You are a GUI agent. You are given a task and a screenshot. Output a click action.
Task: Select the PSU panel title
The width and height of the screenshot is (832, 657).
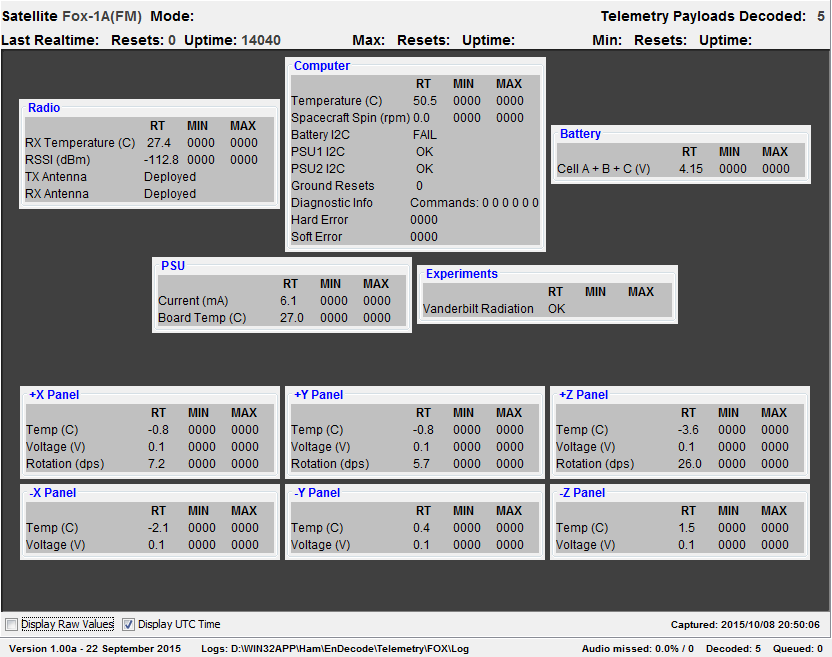pos(173,266)
